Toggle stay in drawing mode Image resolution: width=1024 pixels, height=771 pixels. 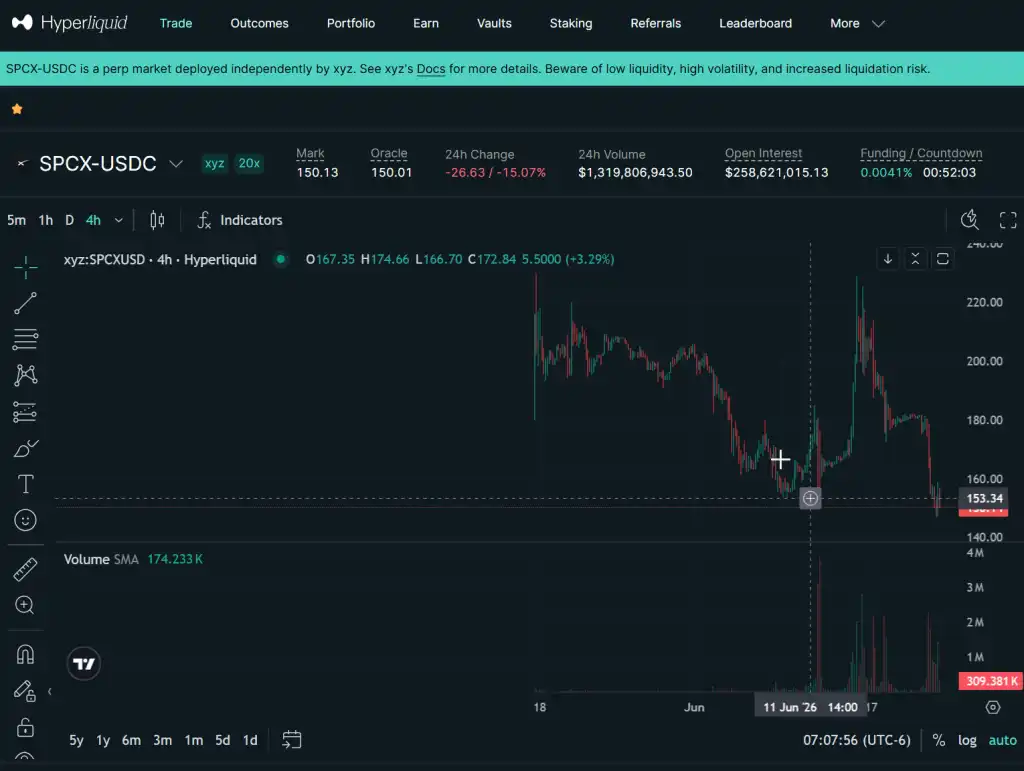[x=24, y=691]
